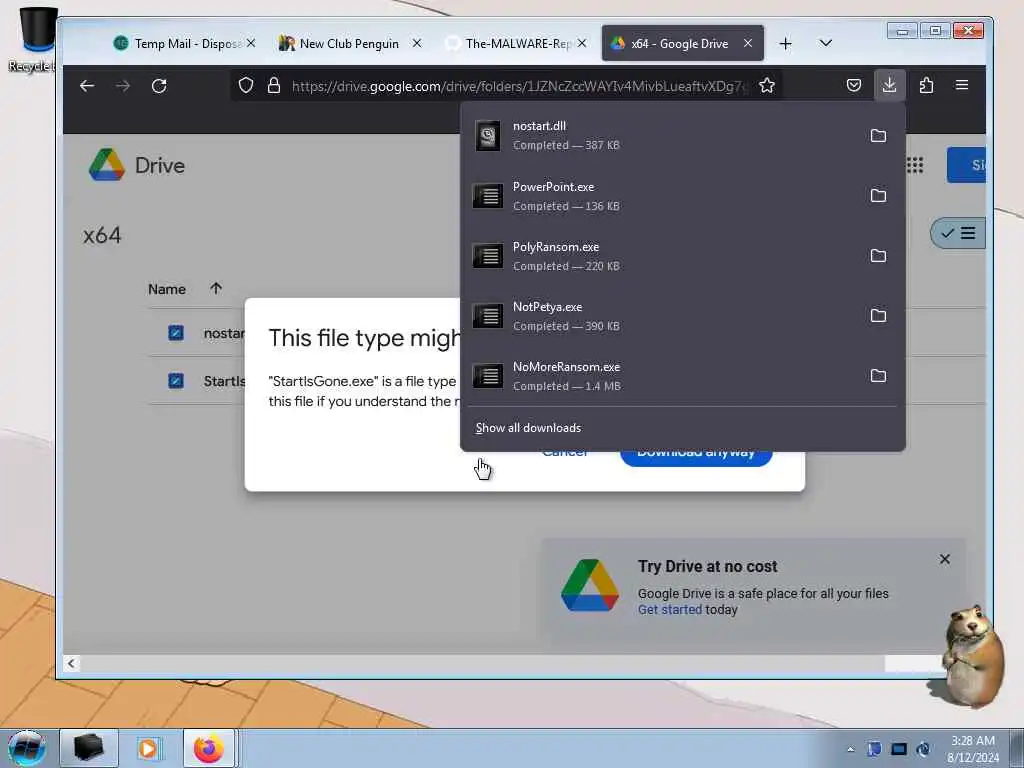Uncheck the nostart file checkbox

coord(176,333)
